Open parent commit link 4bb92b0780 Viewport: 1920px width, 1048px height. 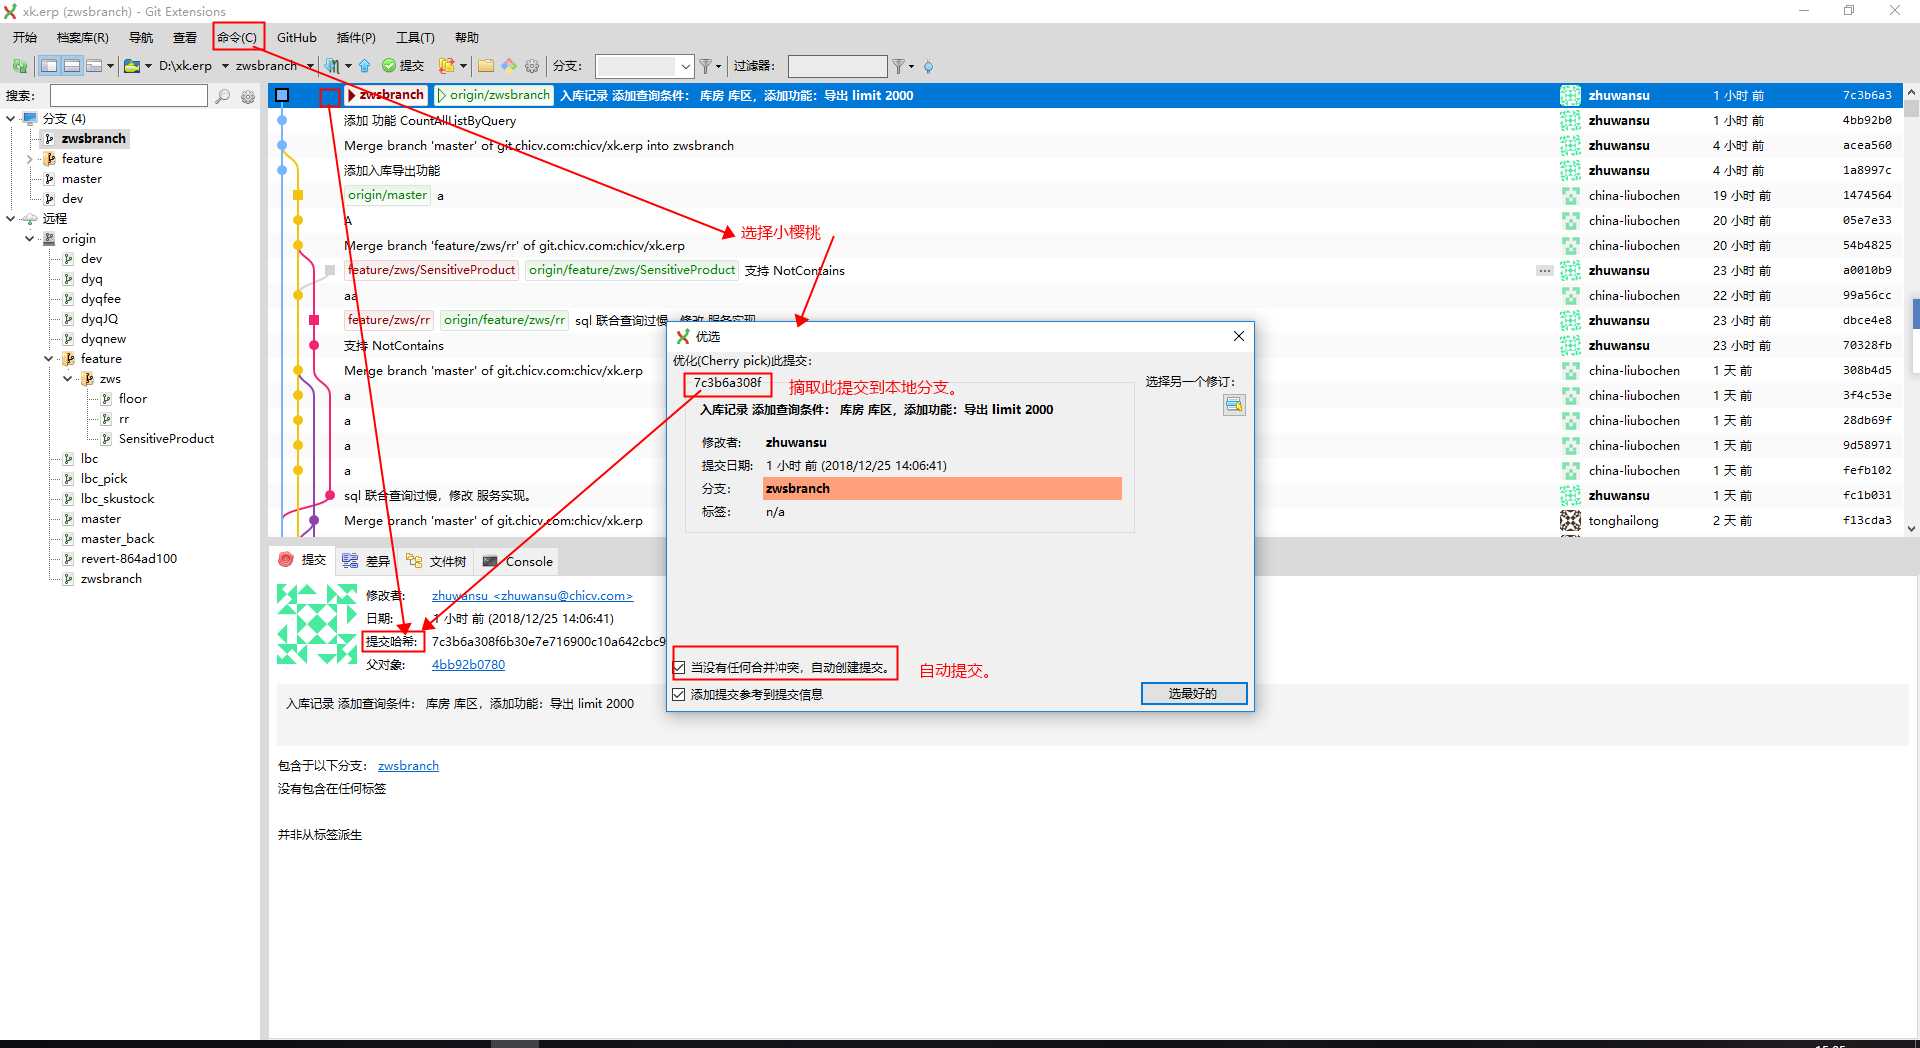coord(468,665)
